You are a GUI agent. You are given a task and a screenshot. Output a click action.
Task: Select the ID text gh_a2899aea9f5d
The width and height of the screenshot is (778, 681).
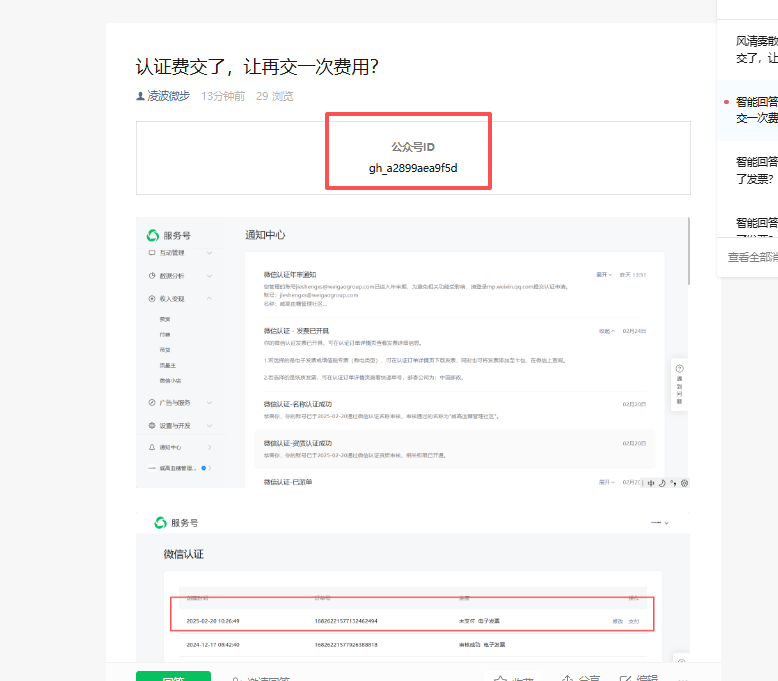[413, 168]
